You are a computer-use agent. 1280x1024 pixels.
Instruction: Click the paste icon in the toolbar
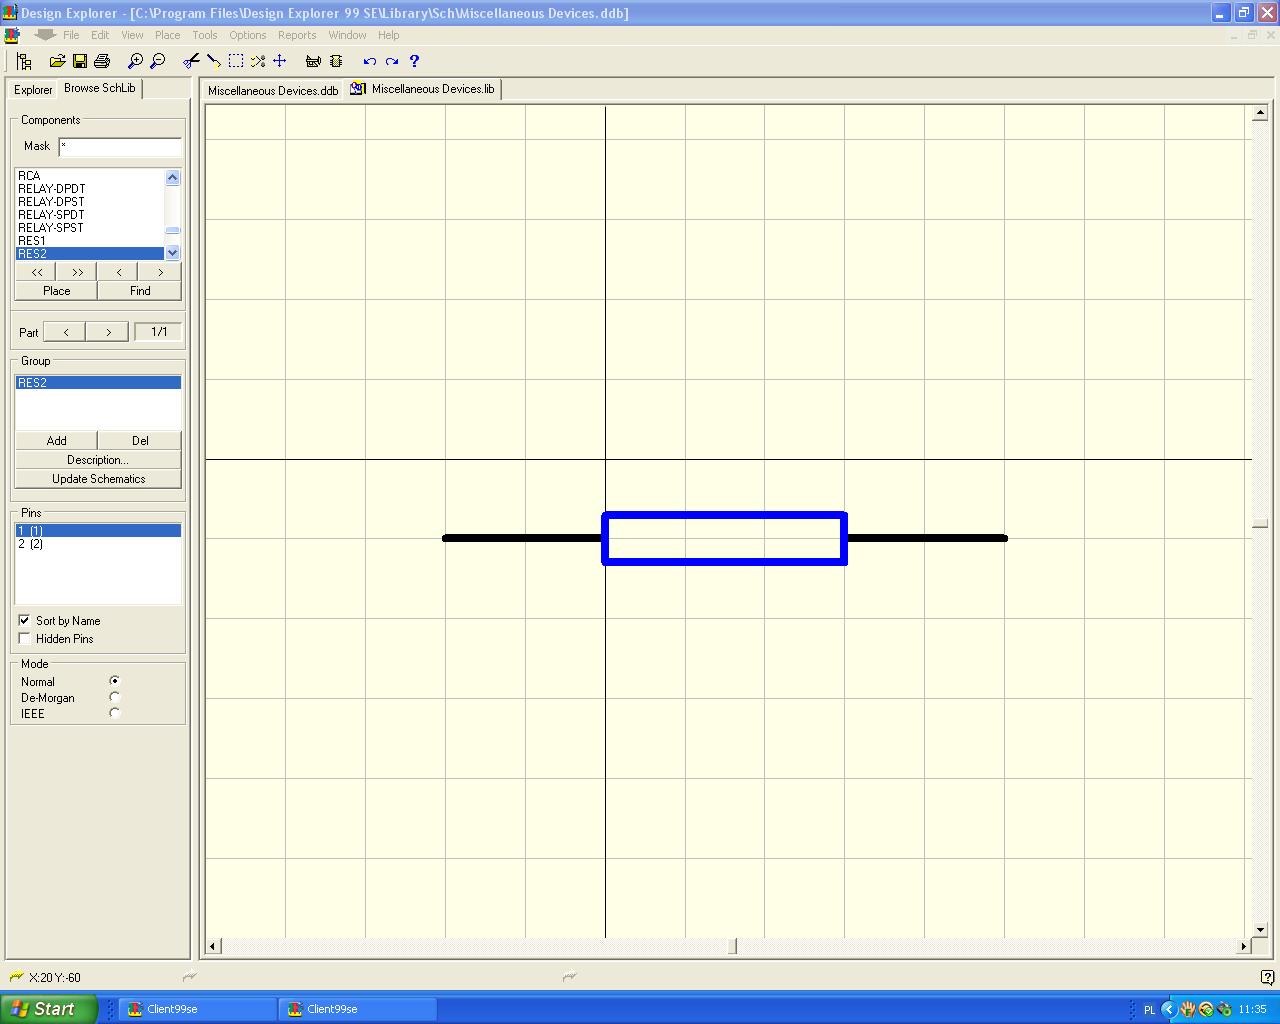[x=213, y=61]
